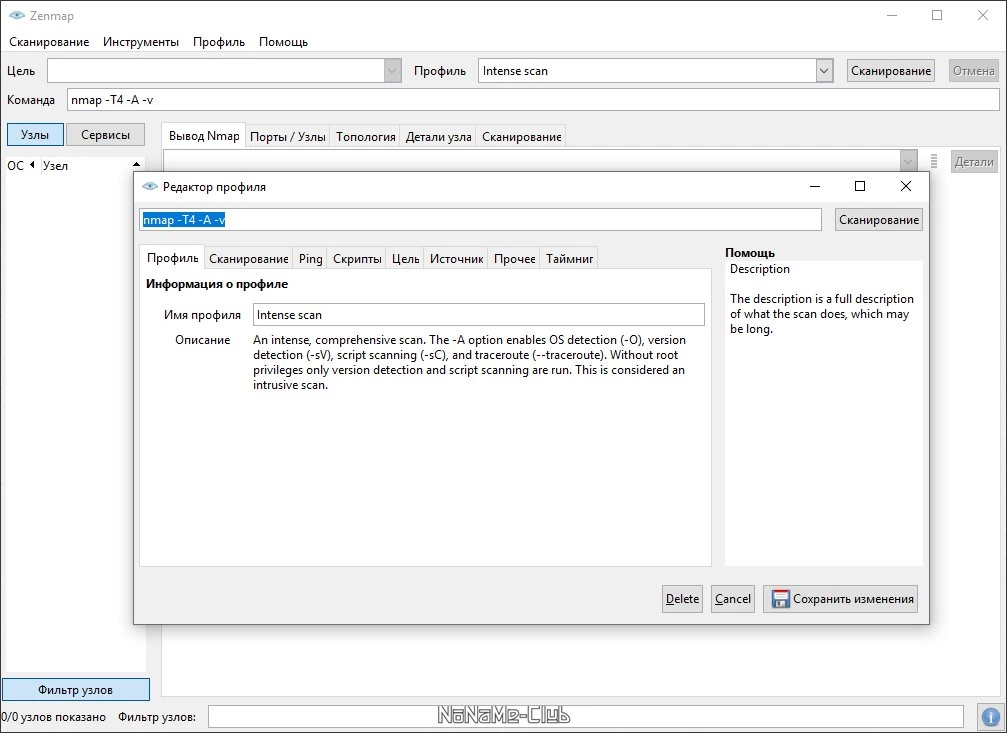This screenshot has width=1007, height=733.
Task: Click the Сервисы button
Action: point(105,135)
